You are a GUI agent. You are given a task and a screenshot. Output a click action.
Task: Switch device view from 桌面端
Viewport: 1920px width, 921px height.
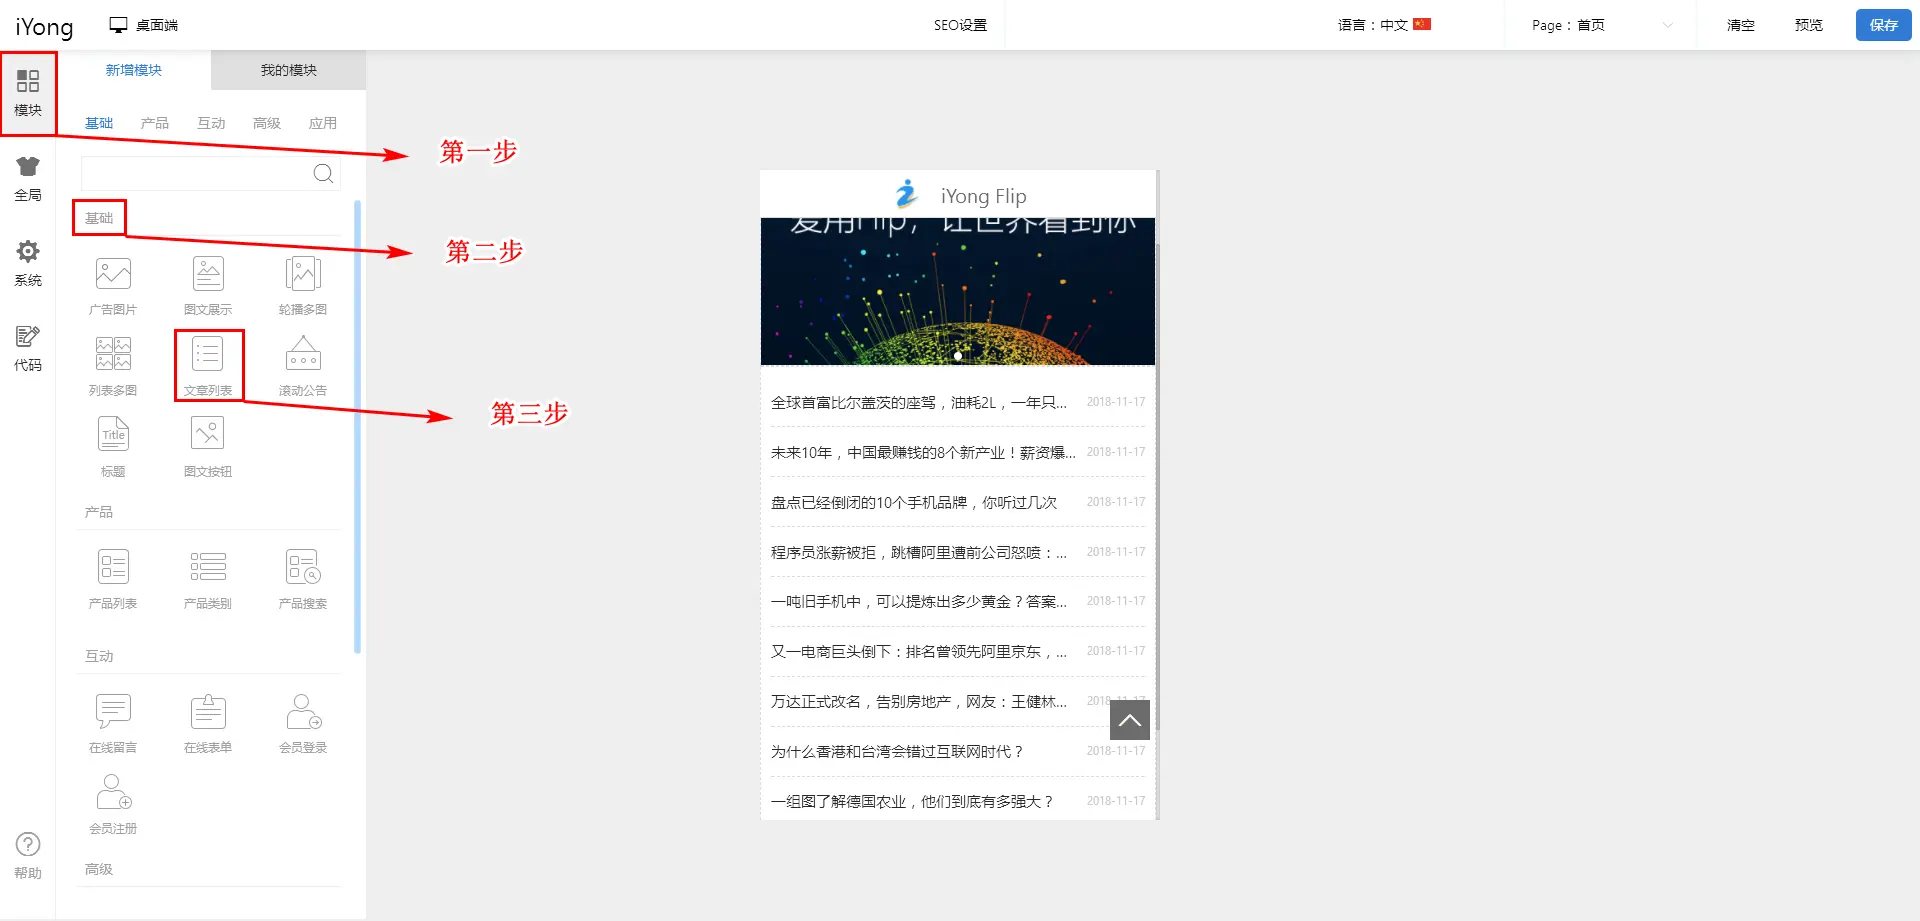[144, 25]
